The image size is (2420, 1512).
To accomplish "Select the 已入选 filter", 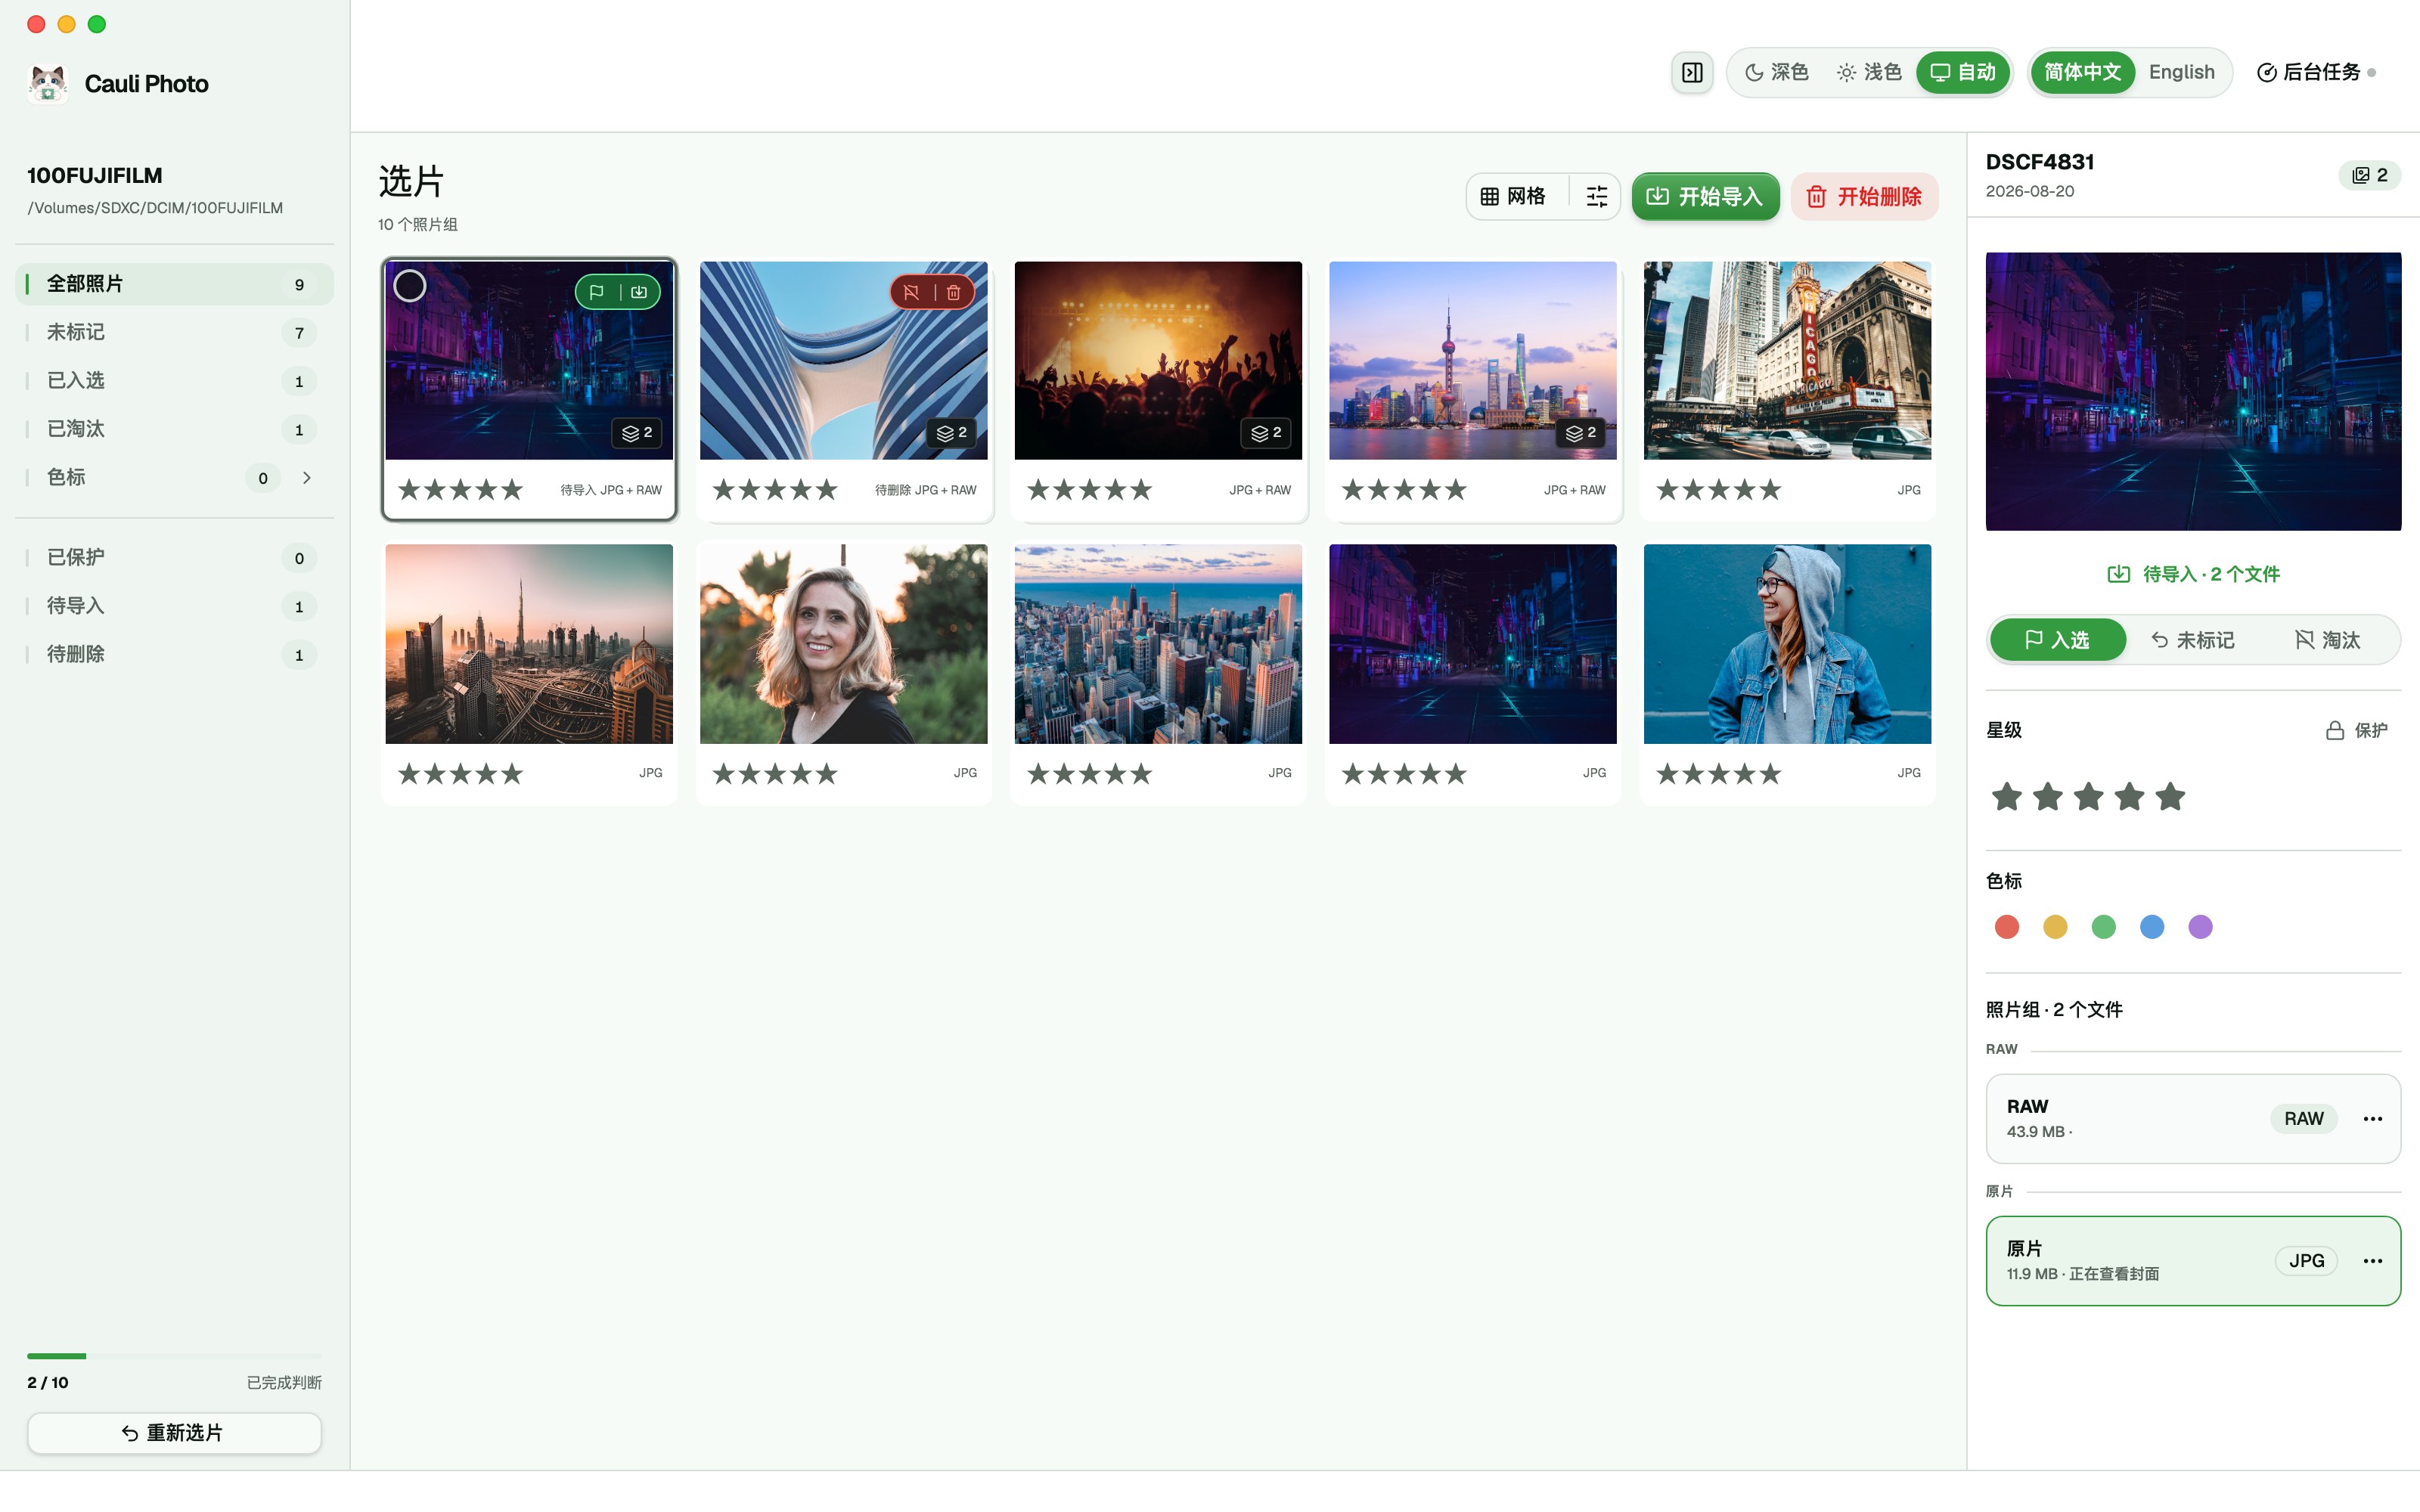I will (174, 381).
